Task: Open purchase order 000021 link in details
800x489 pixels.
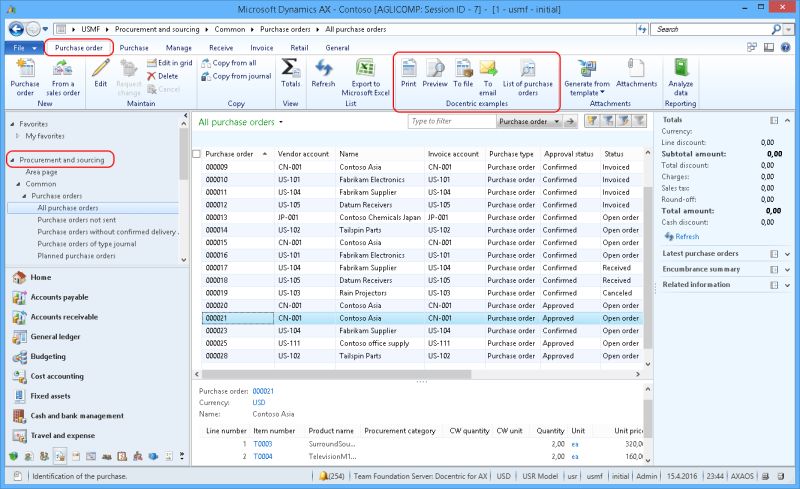Action: [x=263, y=391]
